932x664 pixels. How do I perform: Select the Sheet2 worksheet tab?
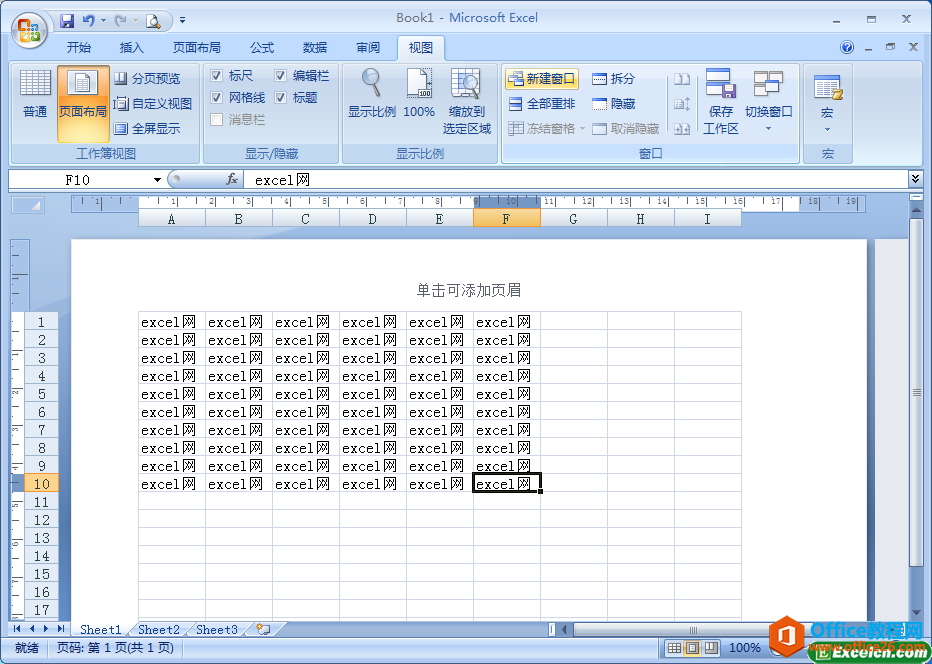158,629
